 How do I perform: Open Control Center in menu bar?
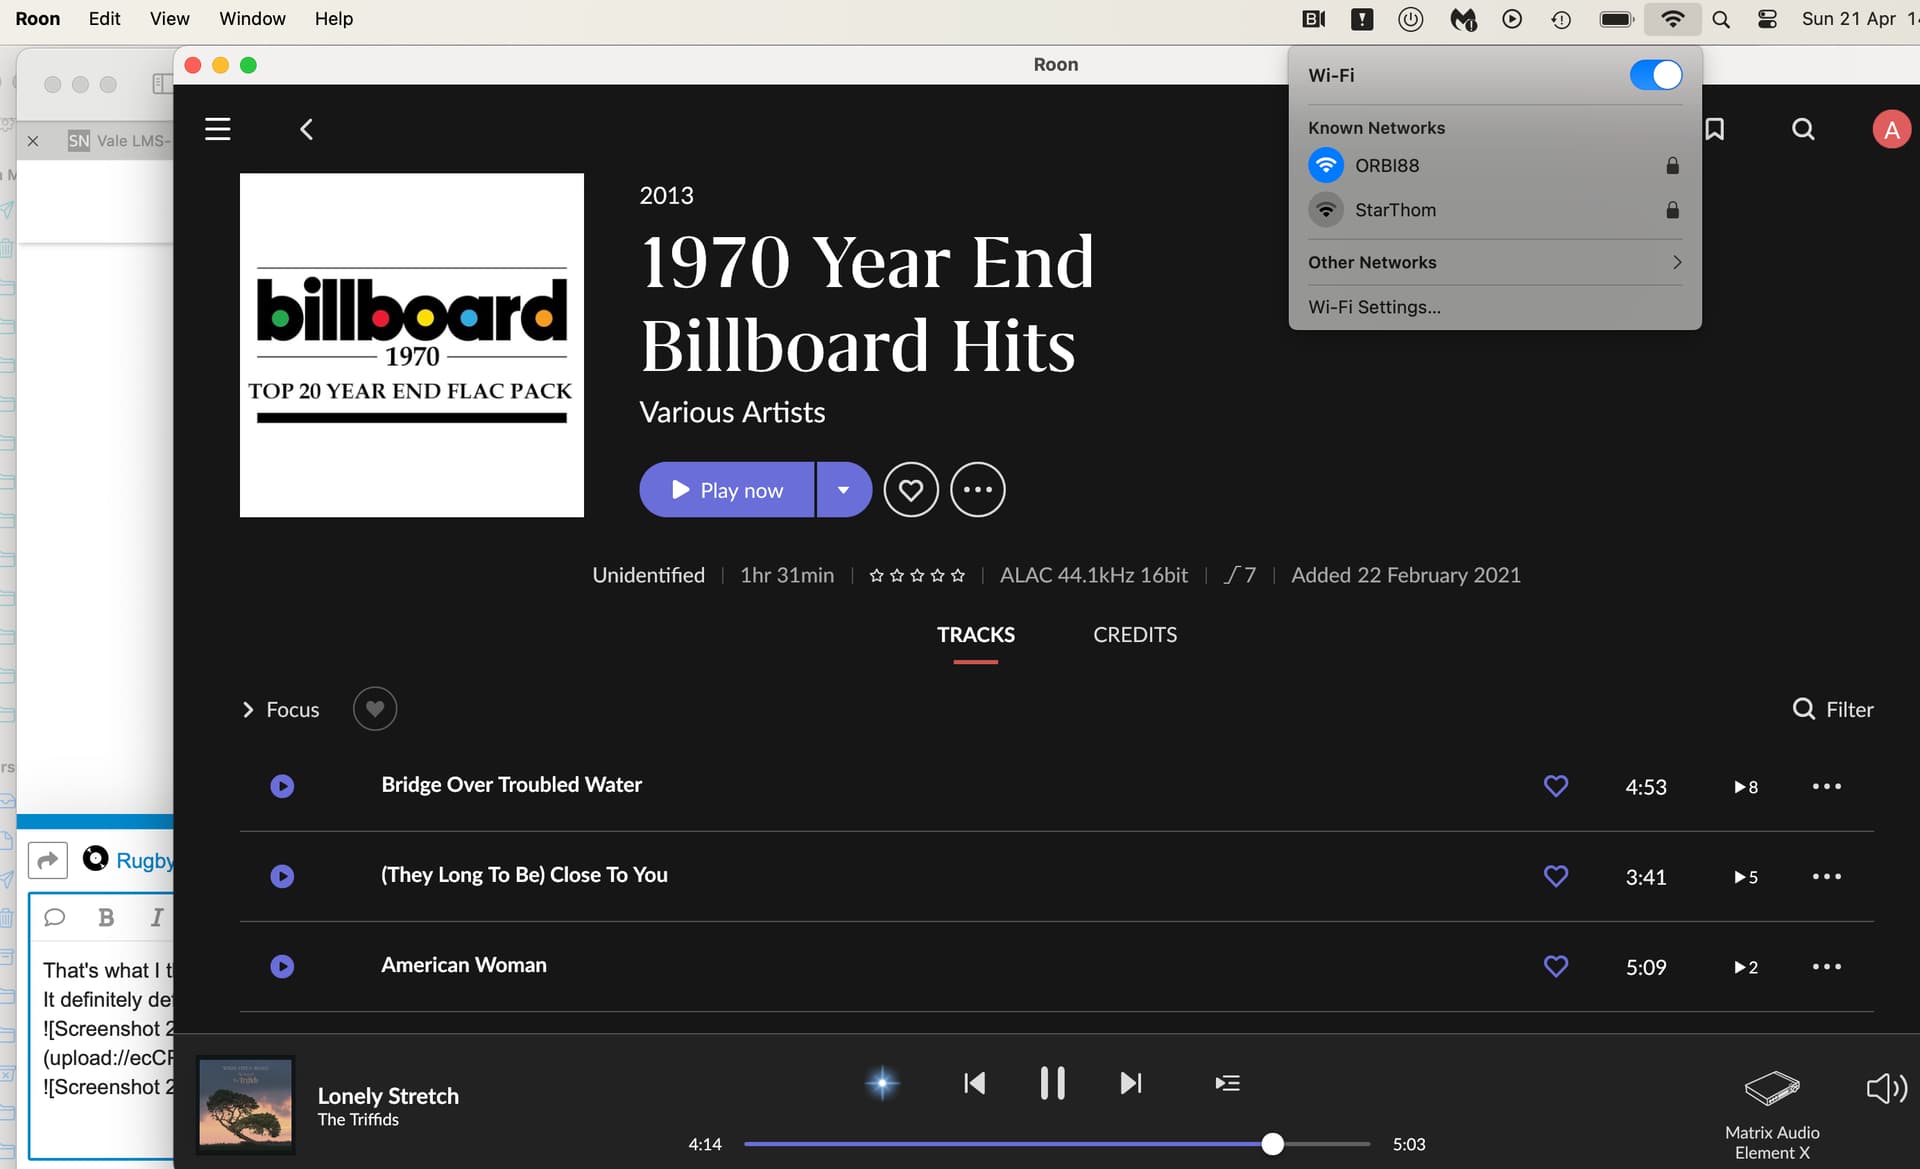tap(1768, 19)
